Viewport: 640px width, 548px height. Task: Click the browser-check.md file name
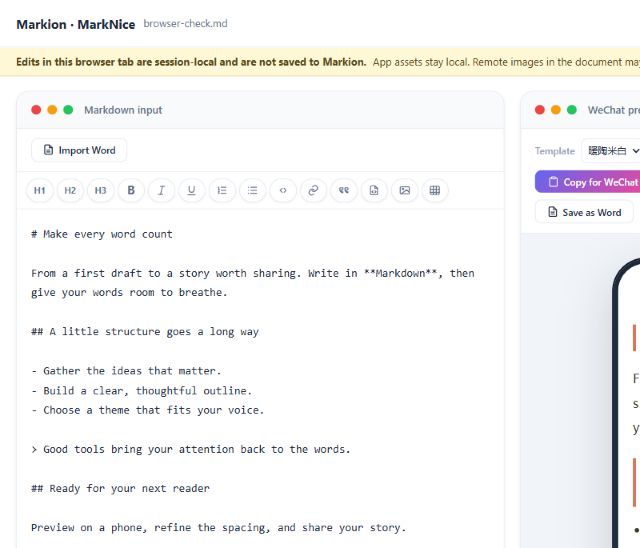point(185,24)
